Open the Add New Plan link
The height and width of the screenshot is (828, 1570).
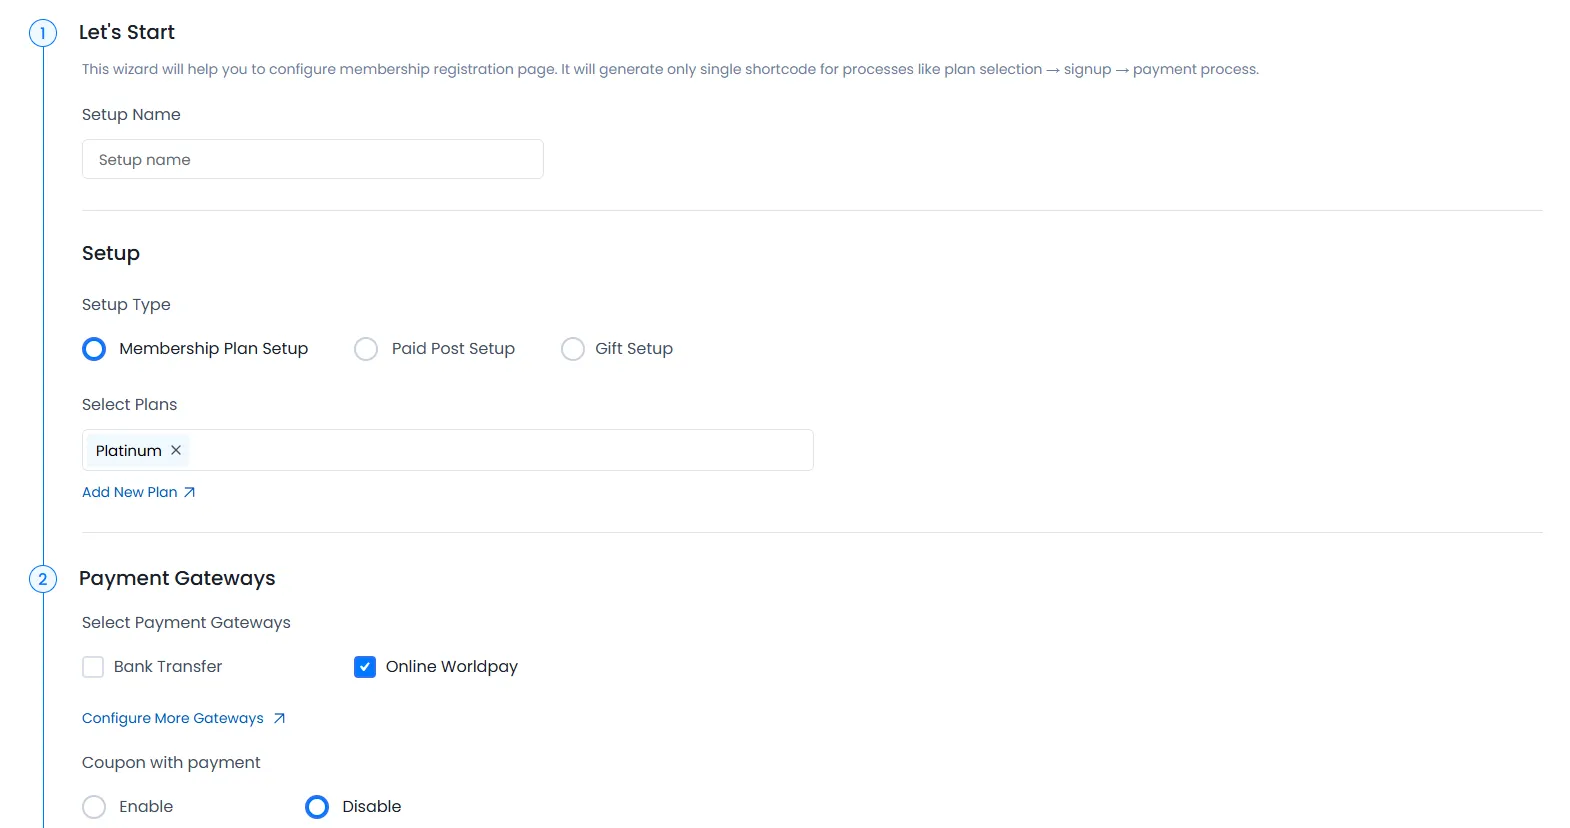tap(130, 492)
